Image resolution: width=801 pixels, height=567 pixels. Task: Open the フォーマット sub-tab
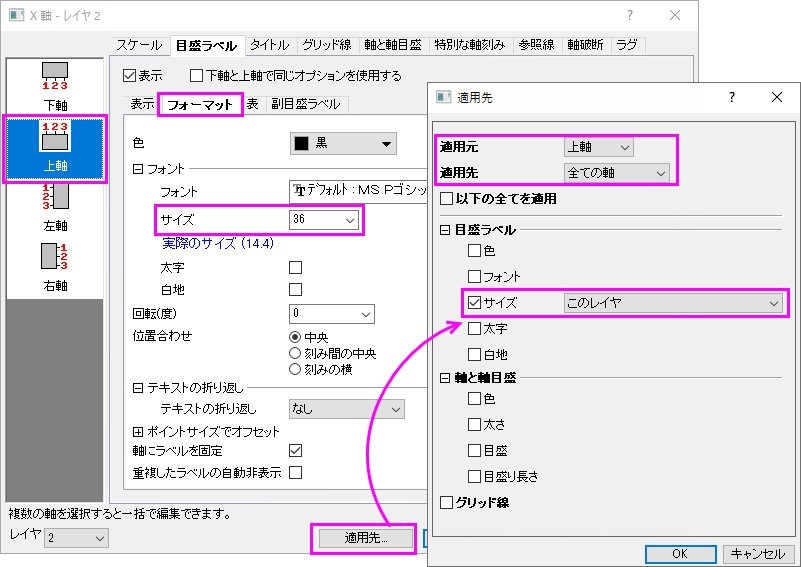click(200, 105)
